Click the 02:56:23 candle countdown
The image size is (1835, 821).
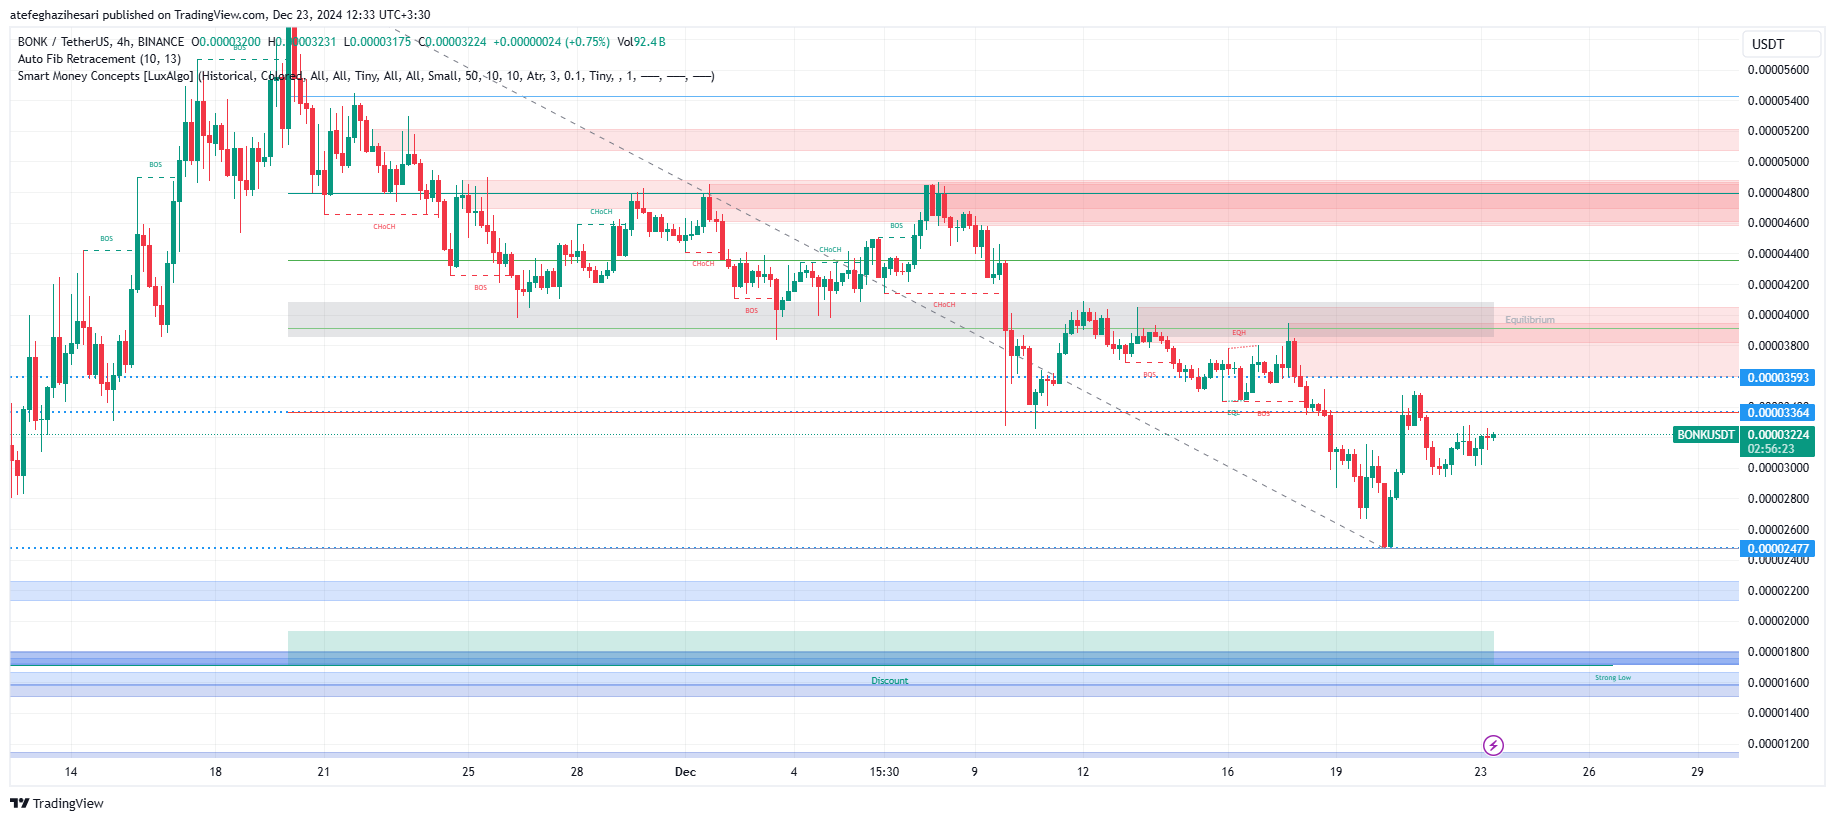pos(1771,449)
